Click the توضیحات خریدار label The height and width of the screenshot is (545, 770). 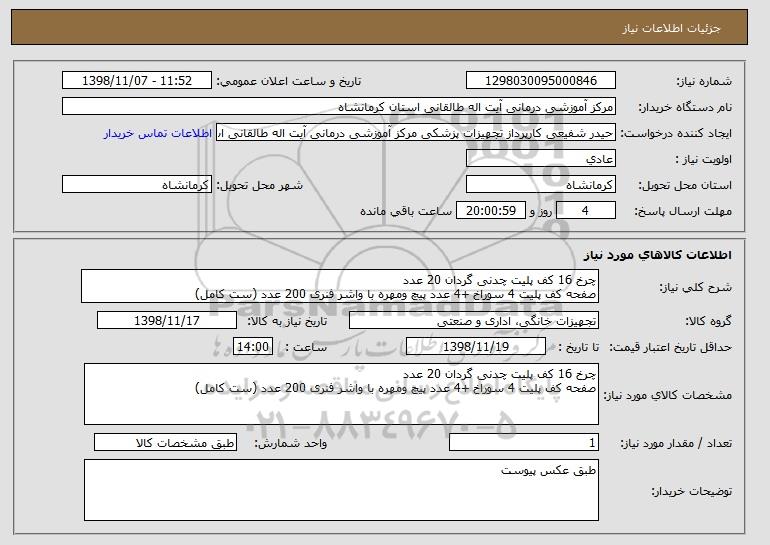tap(692, 491)
